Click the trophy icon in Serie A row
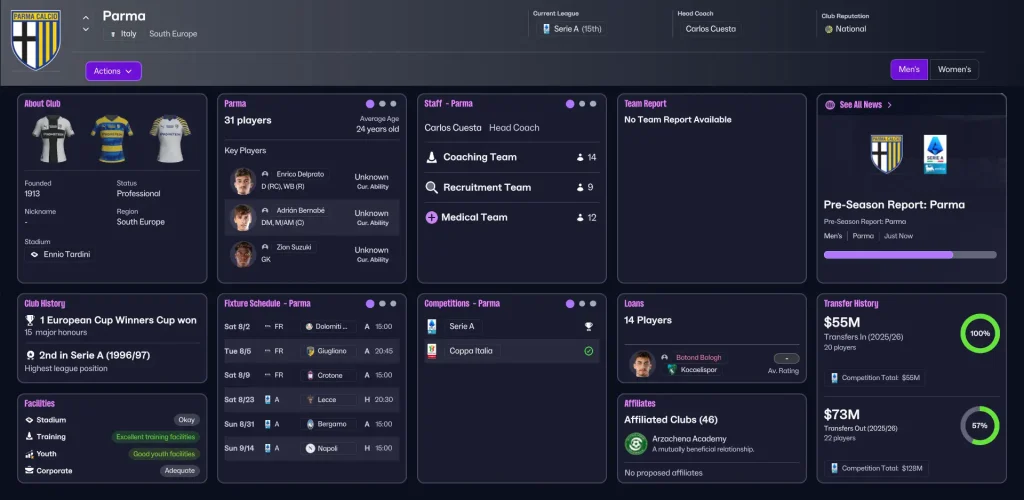Image resolution: width=1024 pixels, height=500 pixels. click(x=588, y=326)
